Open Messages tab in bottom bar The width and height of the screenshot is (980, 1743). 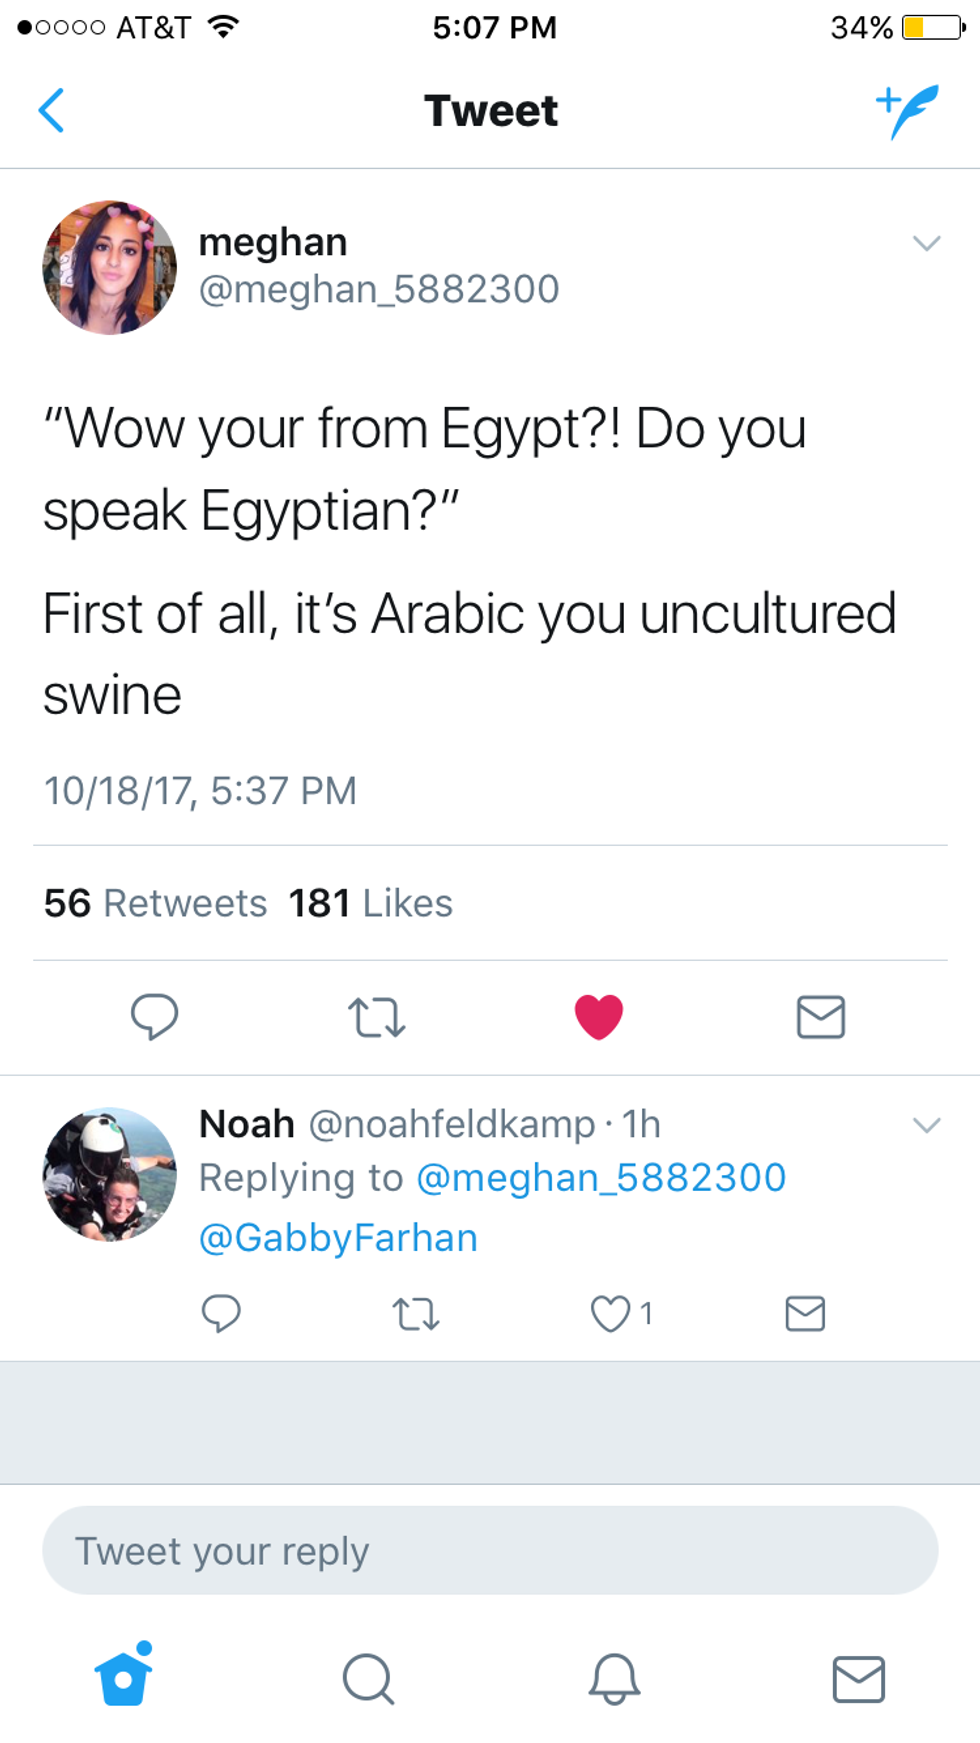coord(859,1678)
